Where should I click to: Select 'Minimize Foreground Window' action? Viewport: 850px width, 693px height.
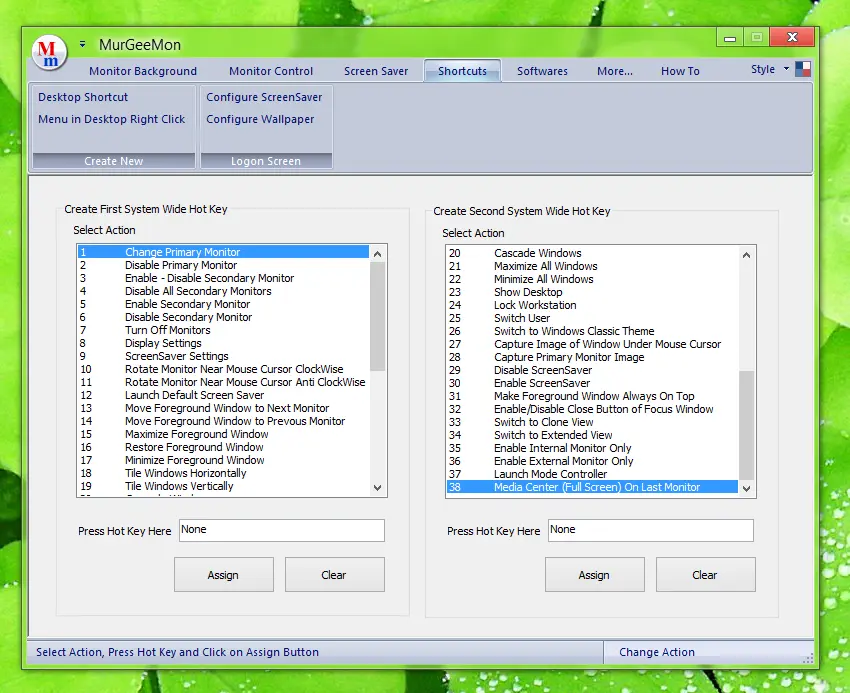pos(223,460)
